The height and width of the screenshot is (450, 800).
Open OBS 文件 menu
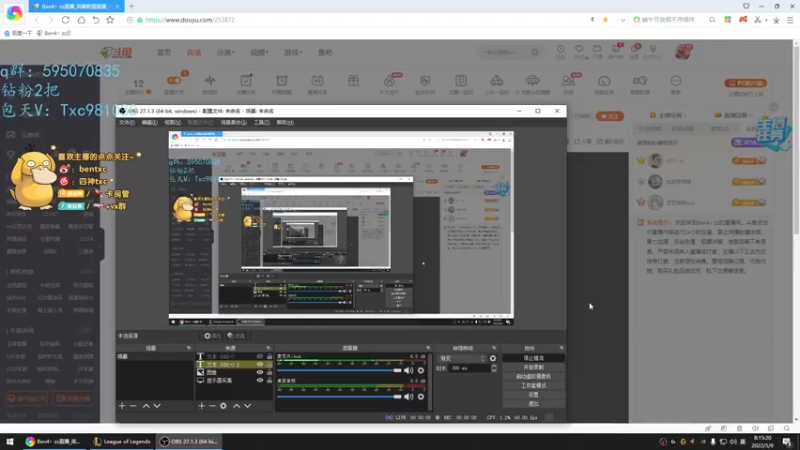(x=127, y=122)
